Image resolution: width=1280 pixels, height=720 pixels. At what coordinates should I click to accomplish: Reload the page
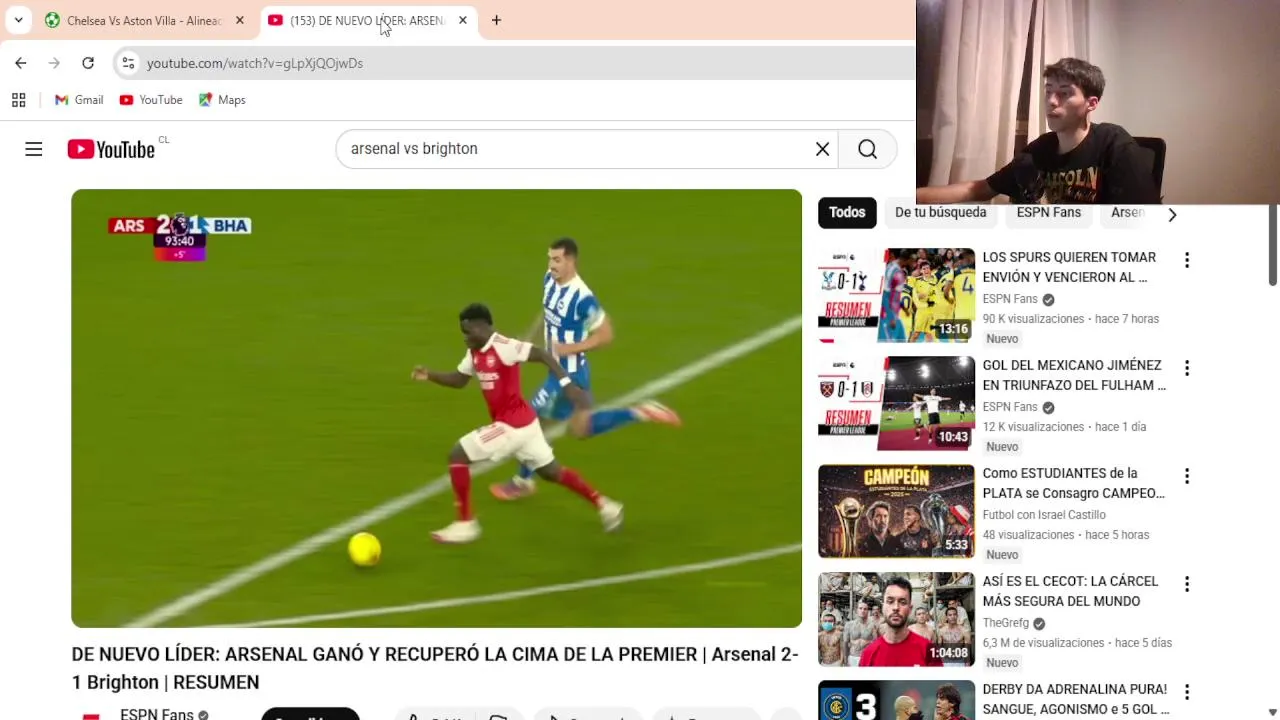click(88, 63)
